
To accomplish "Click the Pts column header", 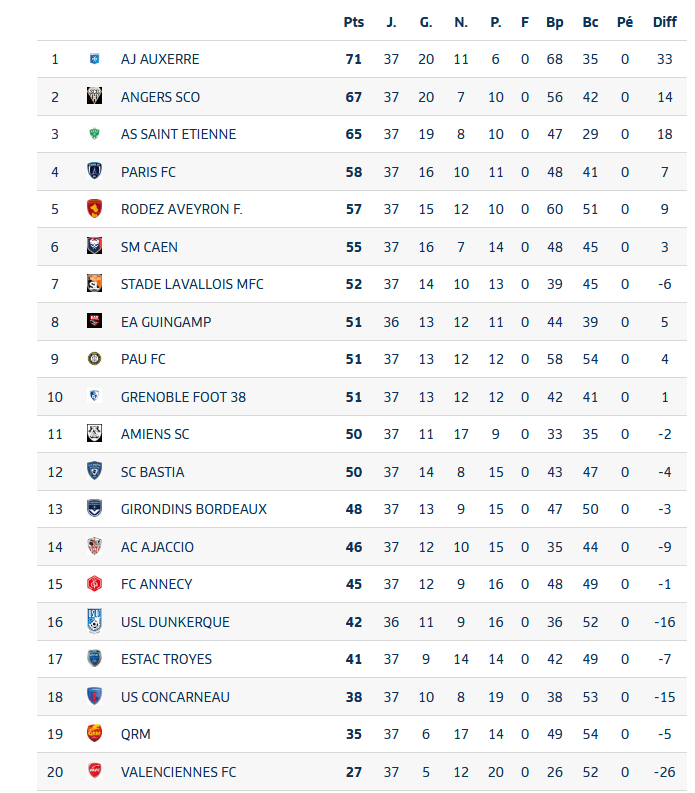I will pos(354,22).
